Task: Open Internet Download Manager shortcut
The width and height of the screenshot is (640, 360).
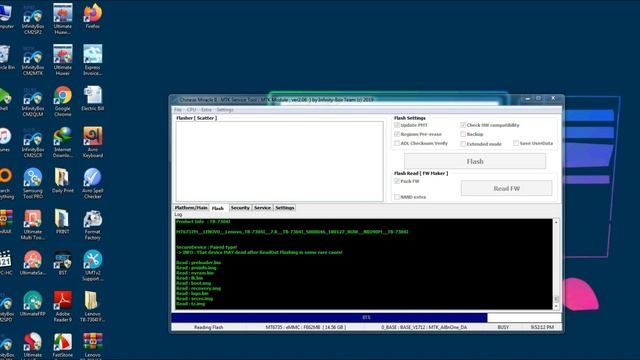Action: point(62,143)
